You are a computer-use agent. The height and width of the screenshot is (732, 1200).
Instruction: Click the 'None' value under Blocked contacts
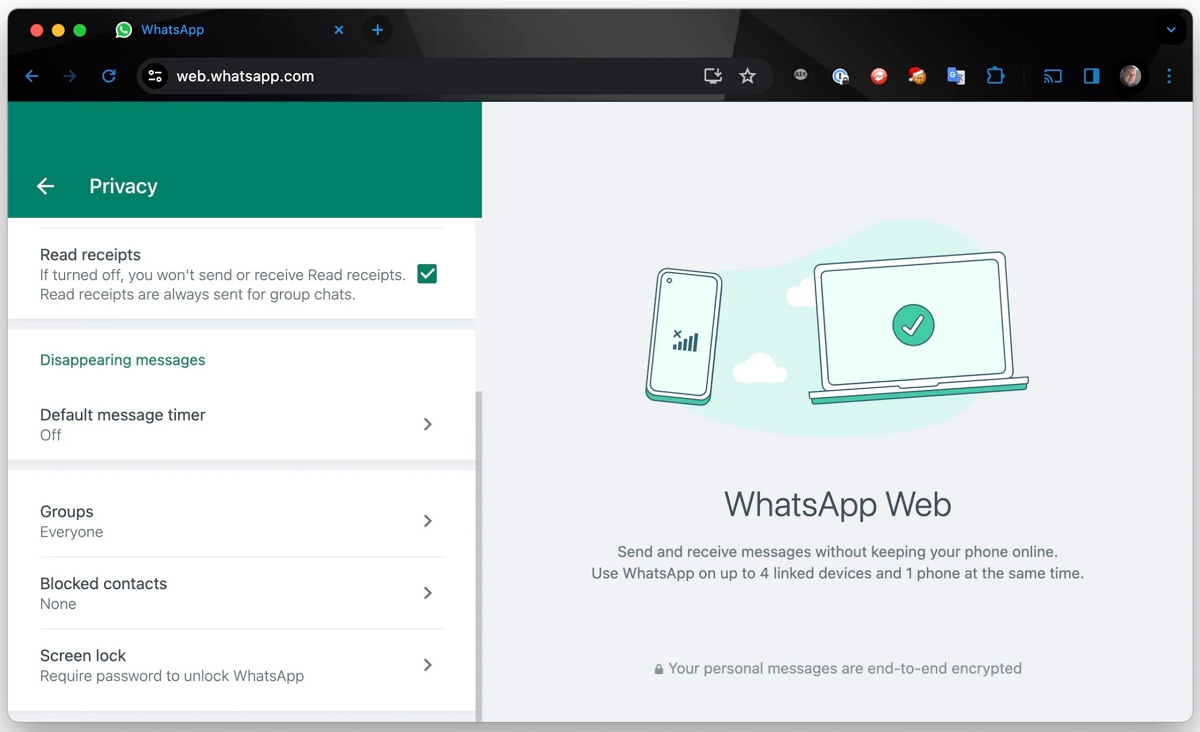coord(58,604)
